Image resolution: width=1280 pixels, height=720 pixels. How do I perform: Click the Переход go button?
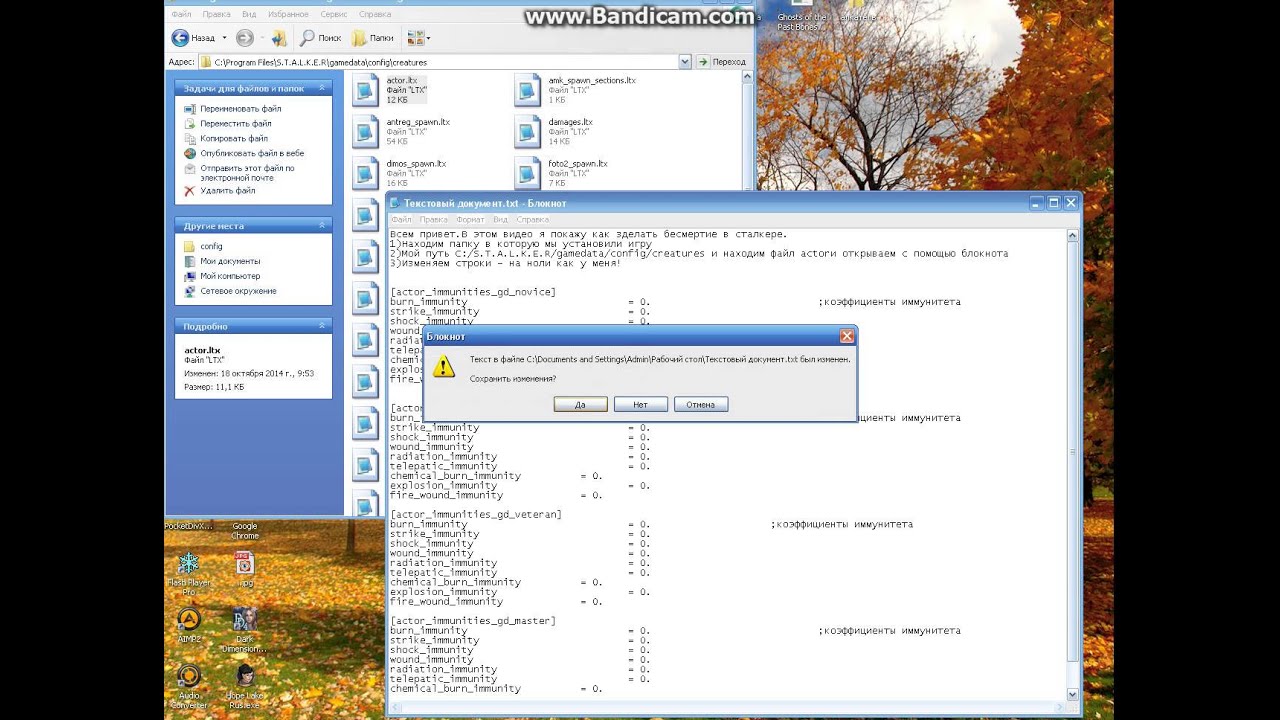click(721, 62)
